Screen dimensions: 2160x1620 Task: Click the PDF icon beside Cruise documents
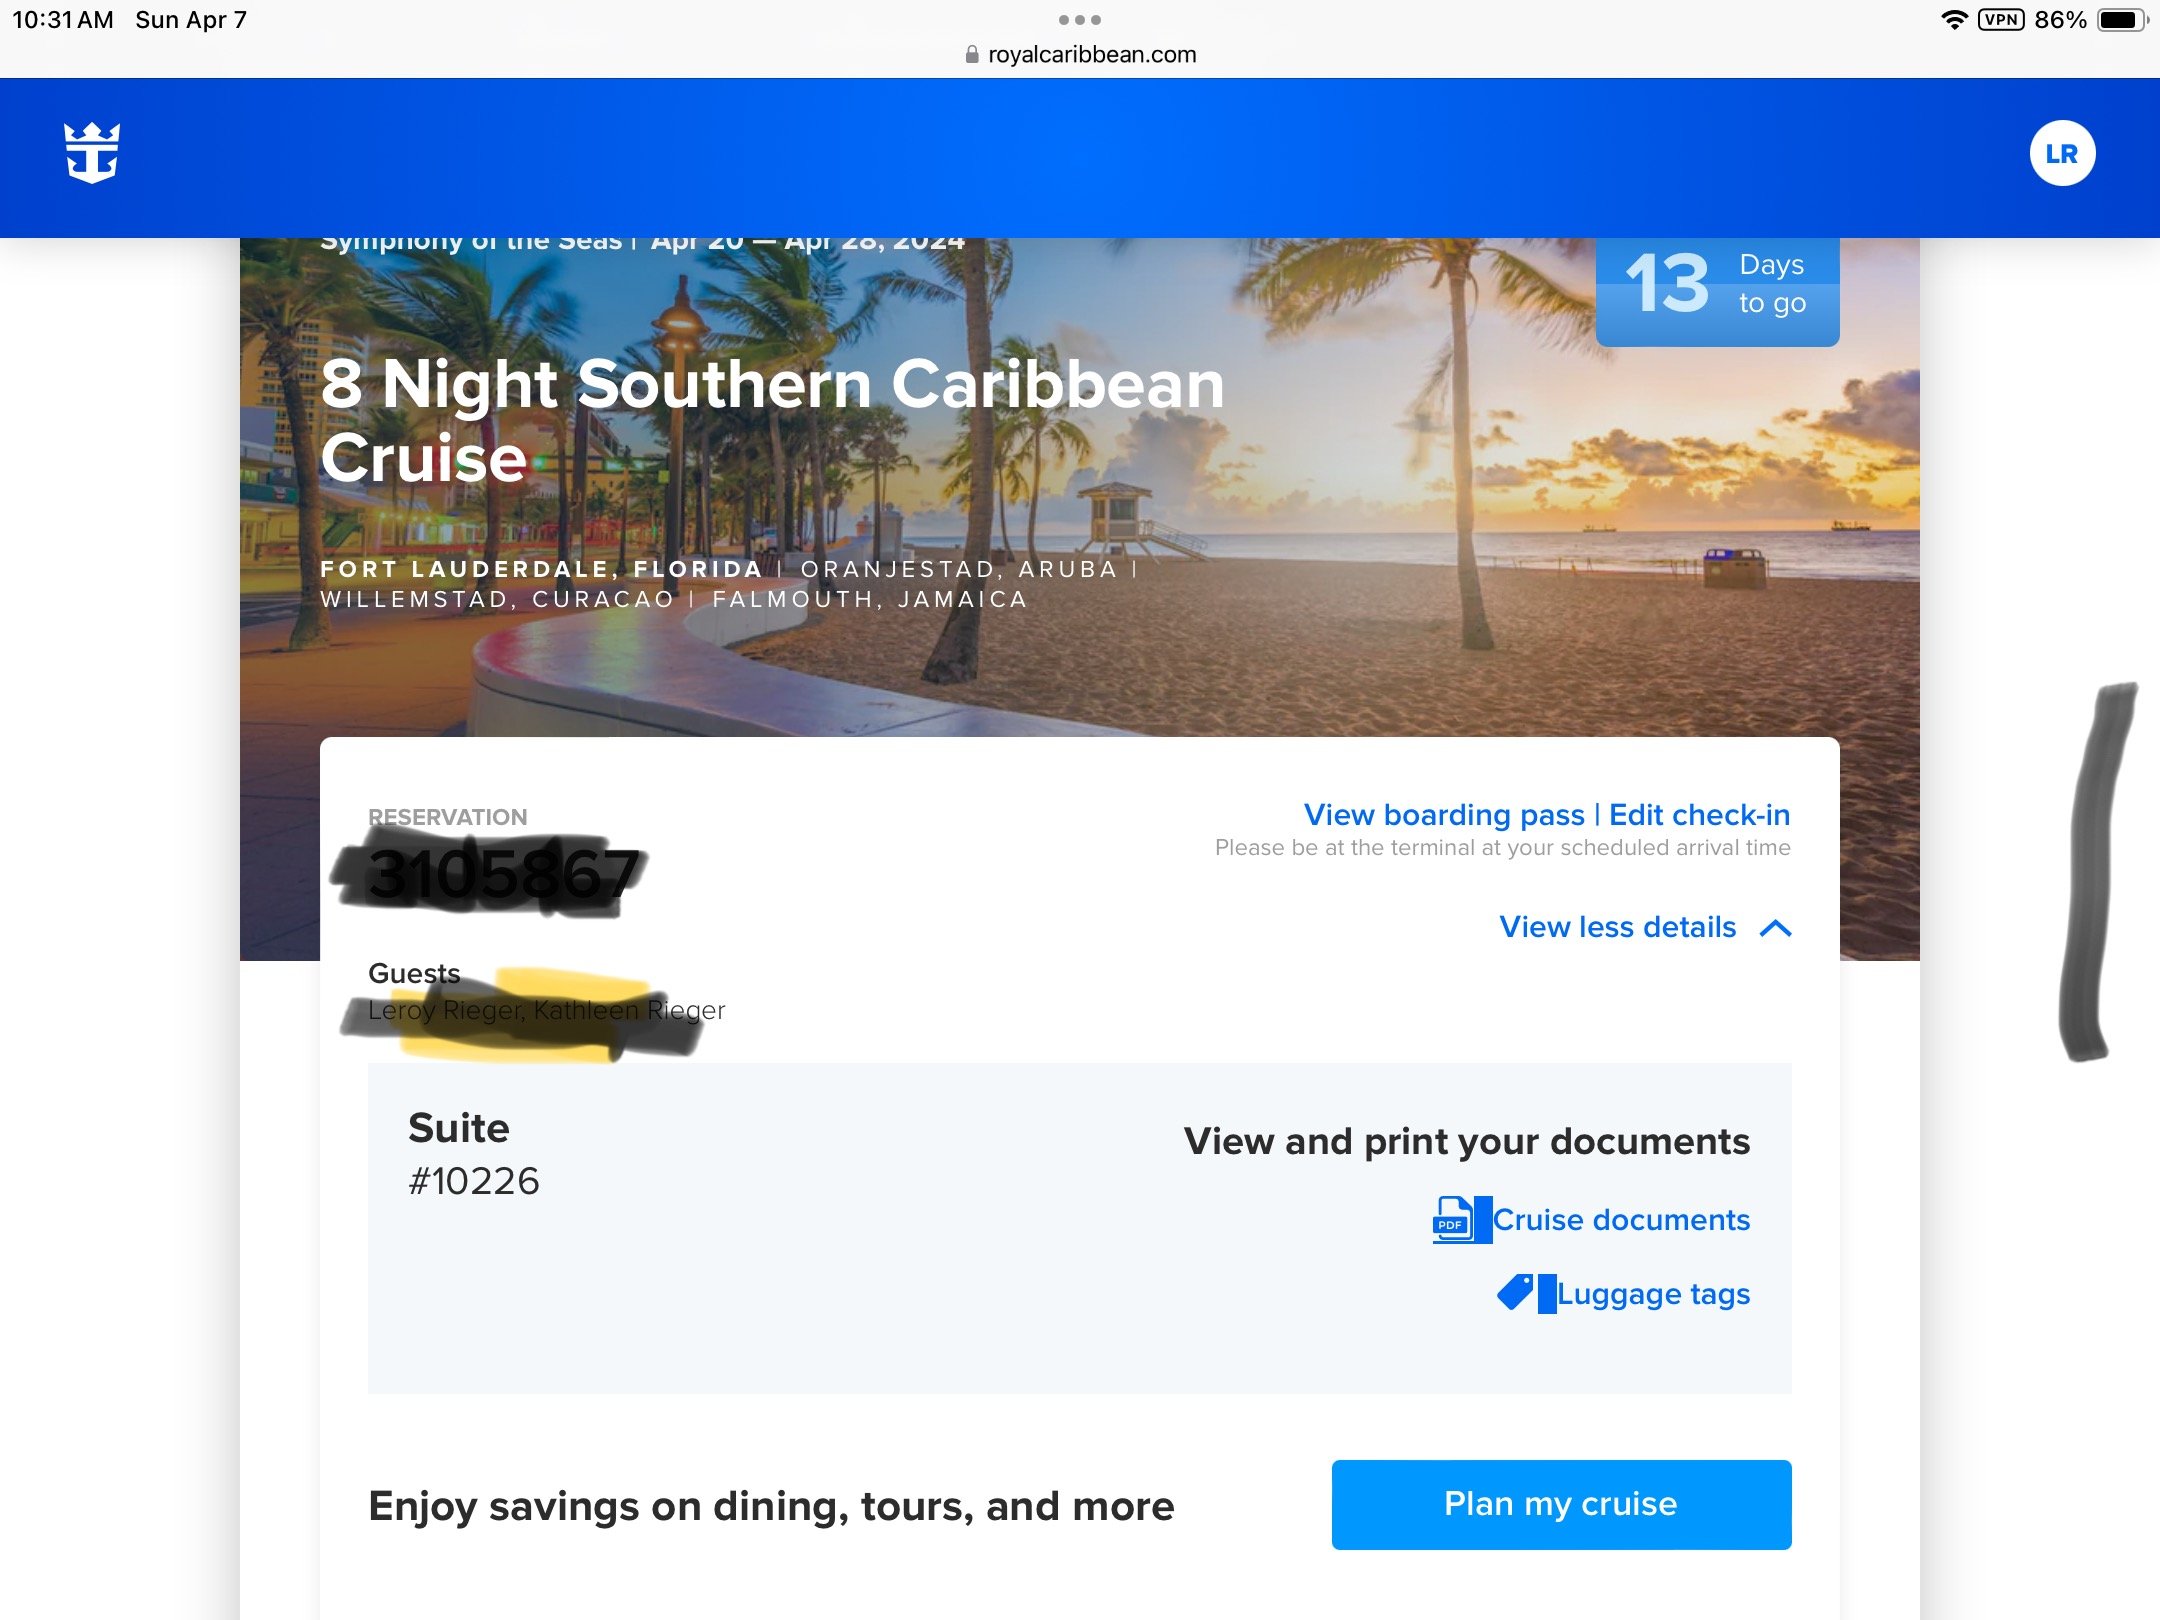click(1453, 1219)
